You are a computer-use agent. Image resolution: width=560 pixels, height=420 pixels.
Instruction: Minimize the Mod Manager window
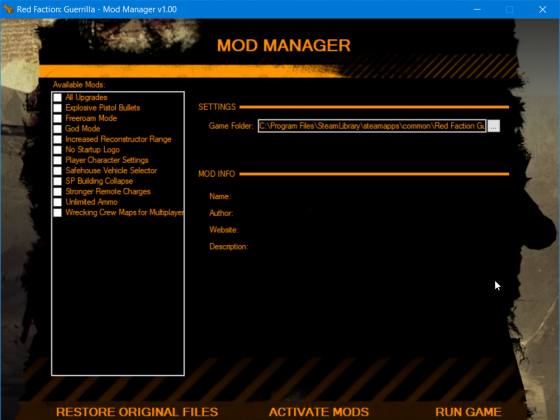click(x=477, y=9)
